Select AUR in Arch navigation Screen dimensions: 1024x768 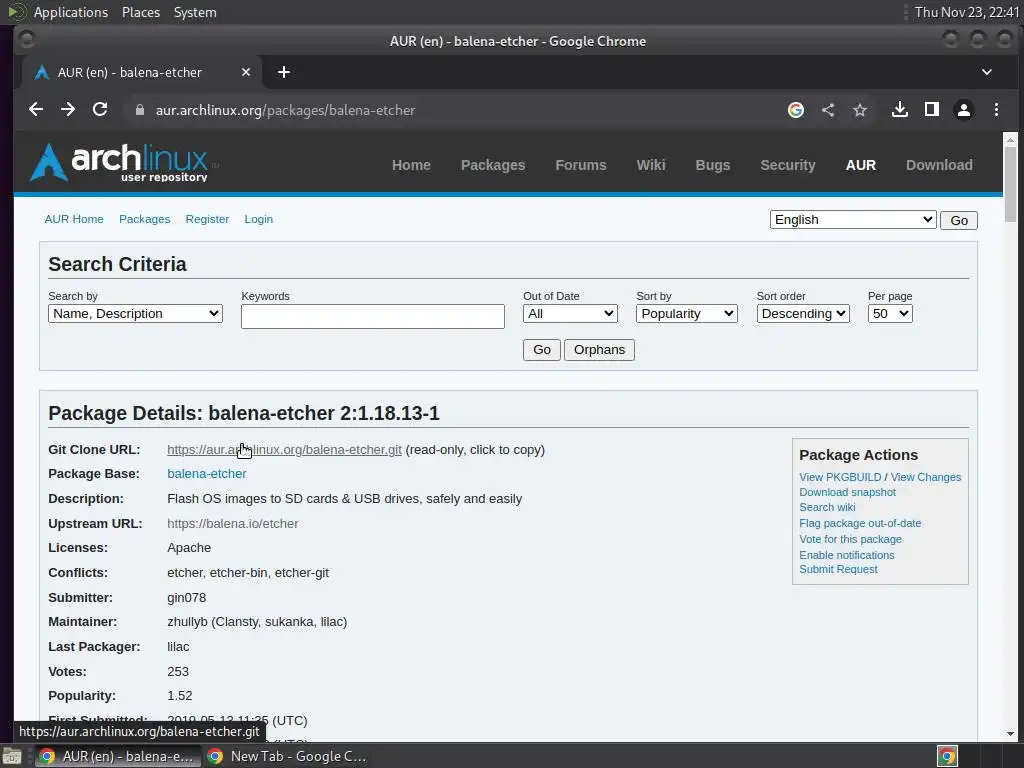[861, 165]
